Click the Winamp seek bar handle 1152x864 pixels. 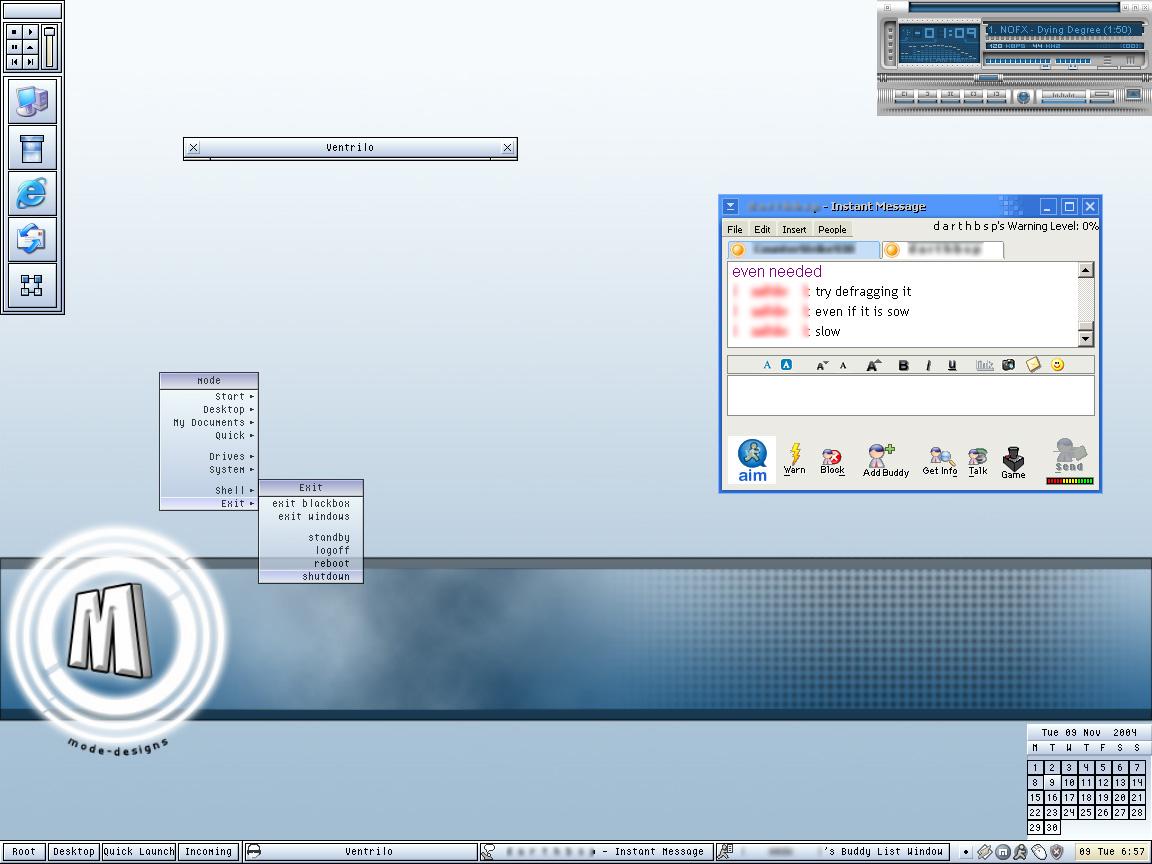point(989,77)
